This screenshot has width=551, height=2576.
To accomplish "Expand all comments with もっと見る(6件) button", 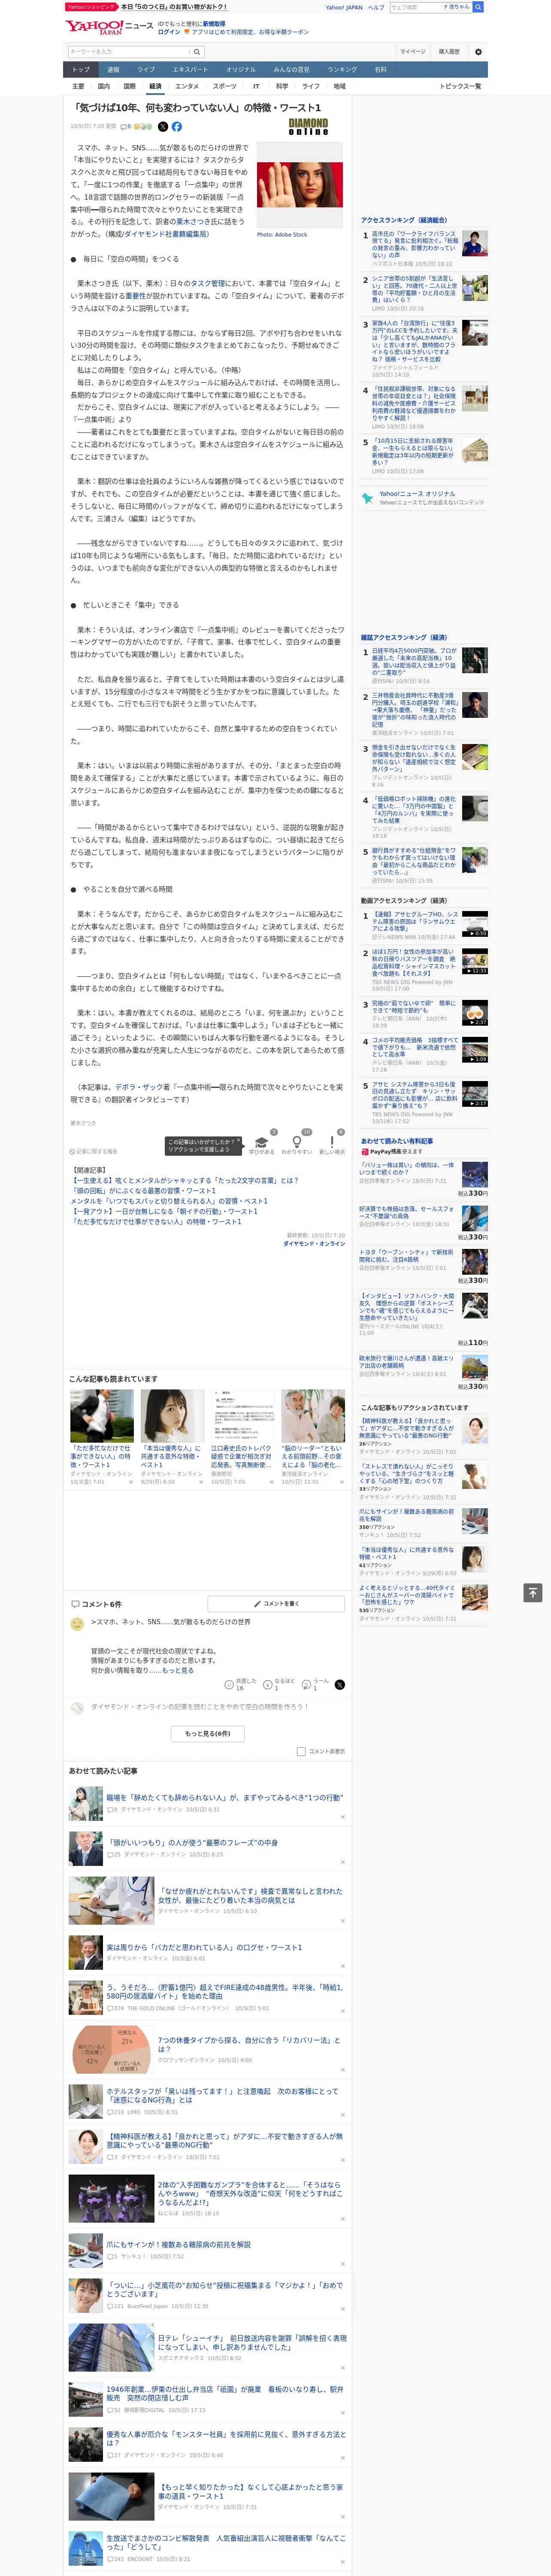I will [208, 1734].
